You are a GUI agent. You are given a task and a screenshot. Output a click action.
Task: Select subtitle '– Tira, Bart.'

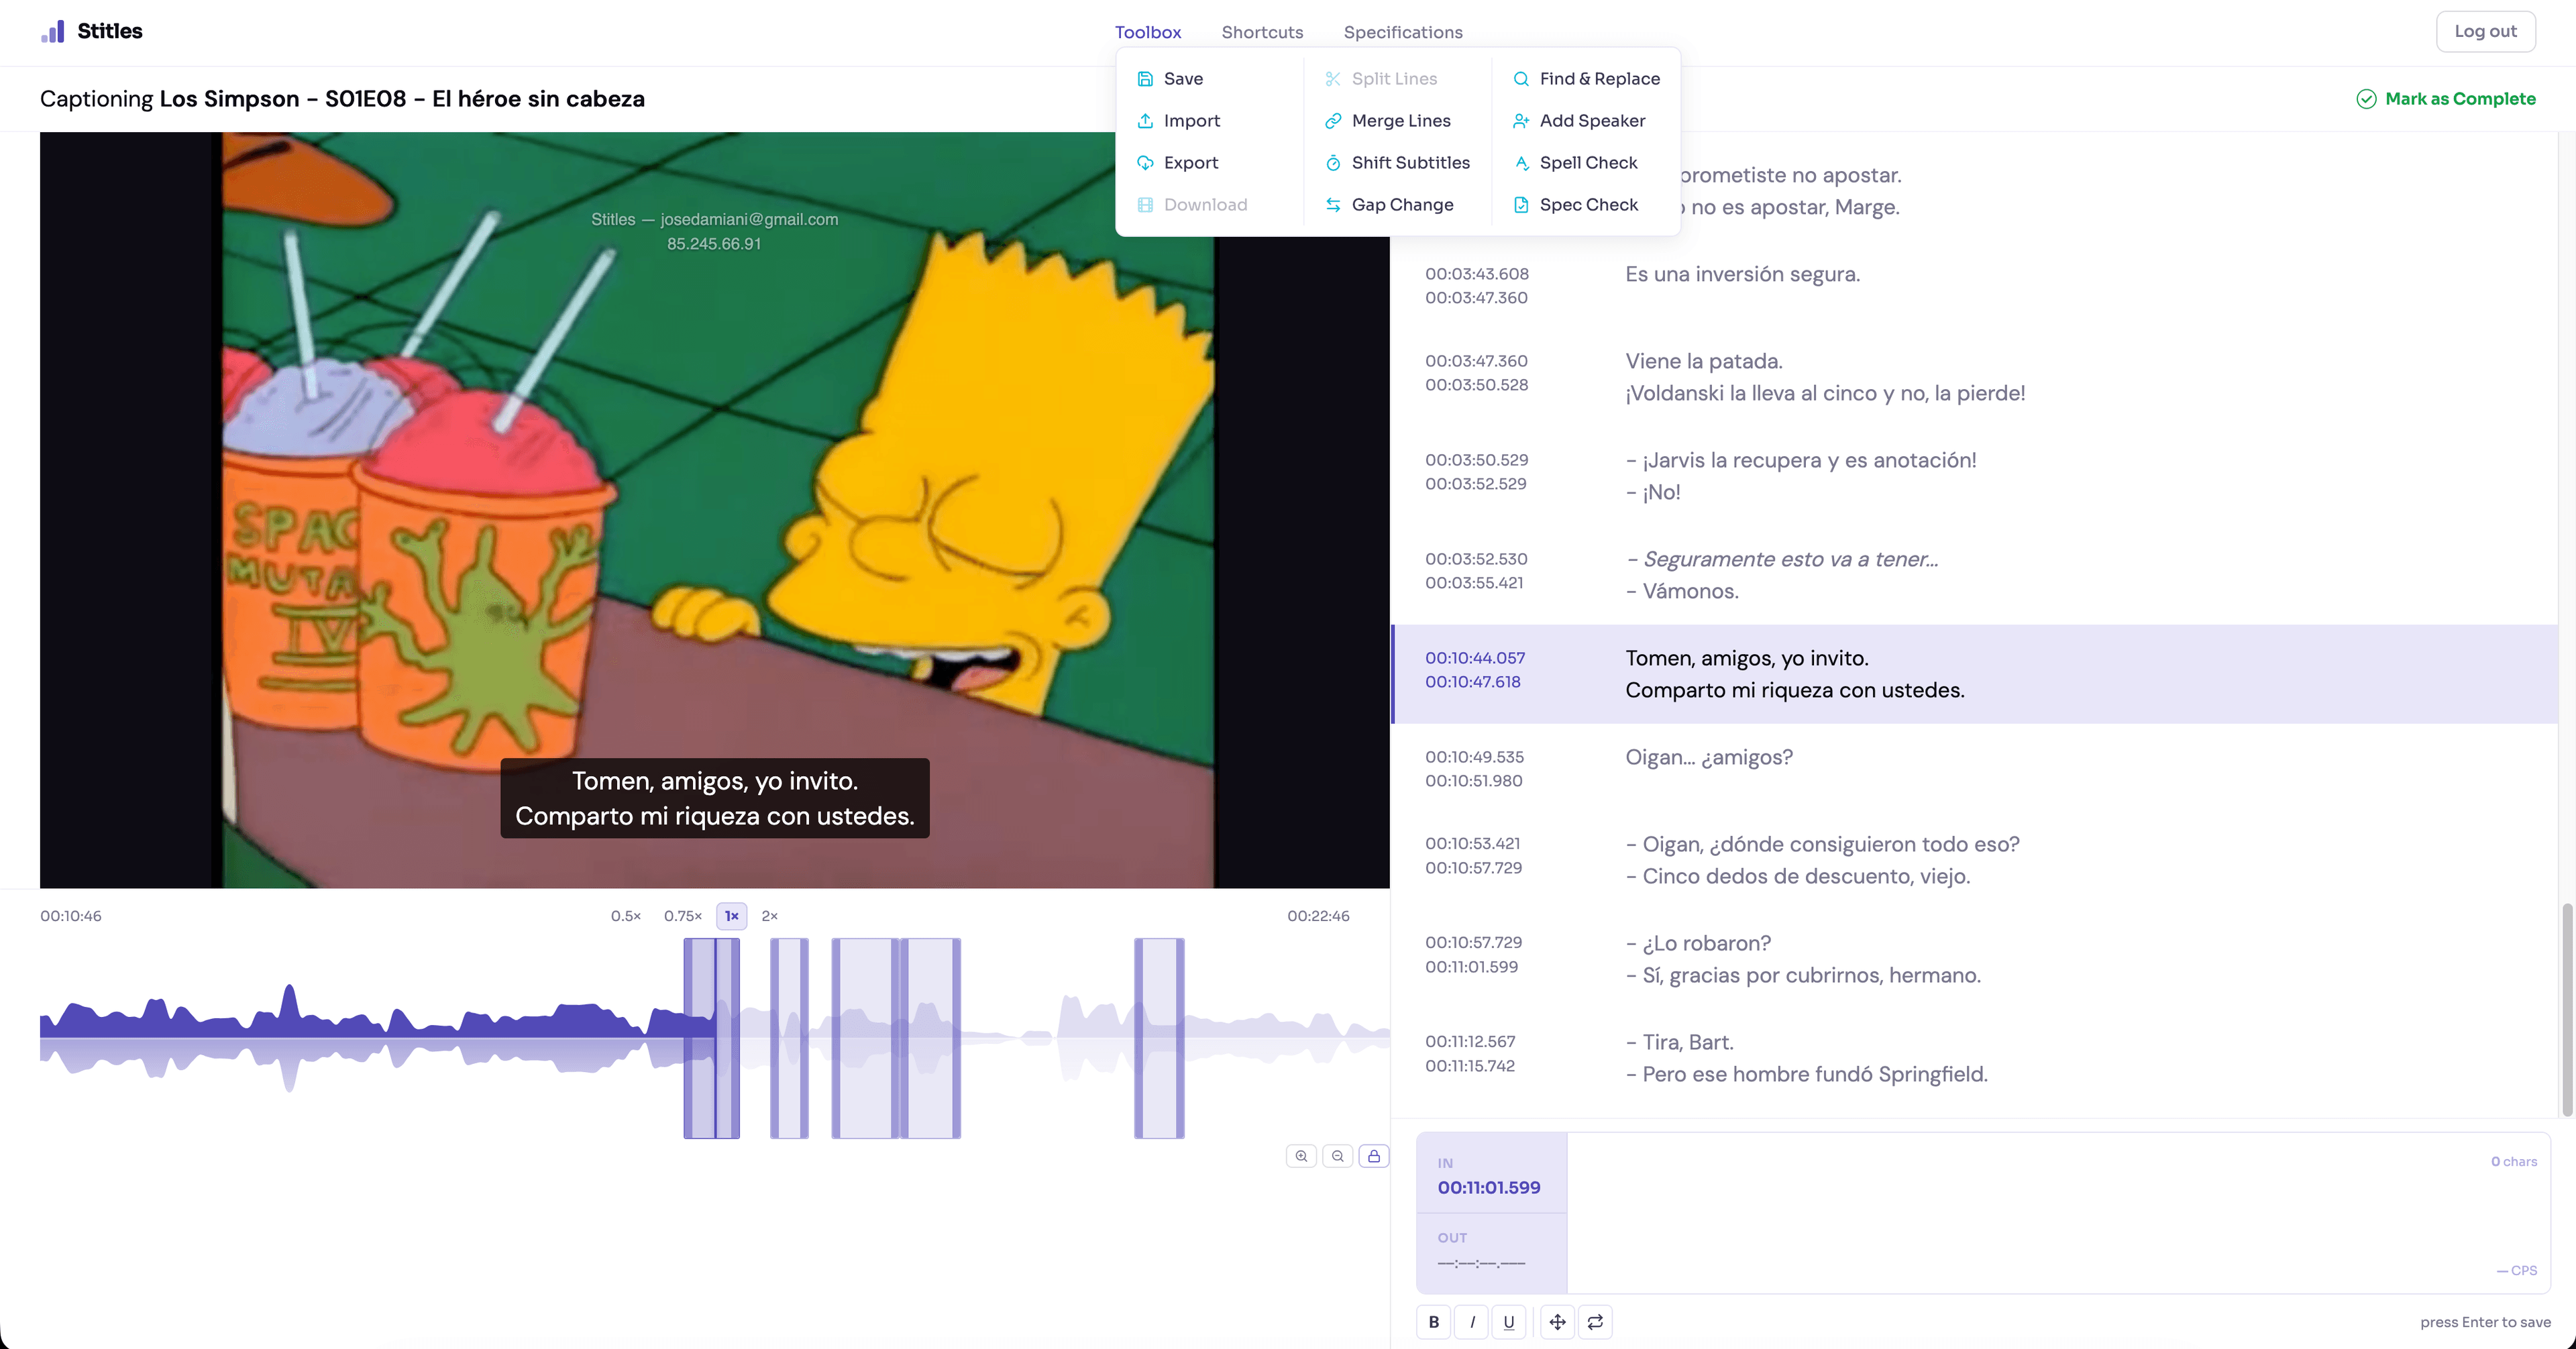(x=1974, y=1059)
